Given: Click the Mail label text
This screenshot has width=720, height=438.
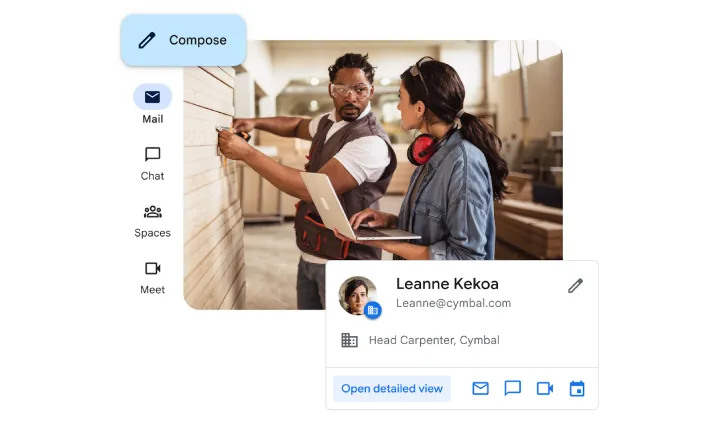Looking at the screenshot, I should tap(152, 119).
